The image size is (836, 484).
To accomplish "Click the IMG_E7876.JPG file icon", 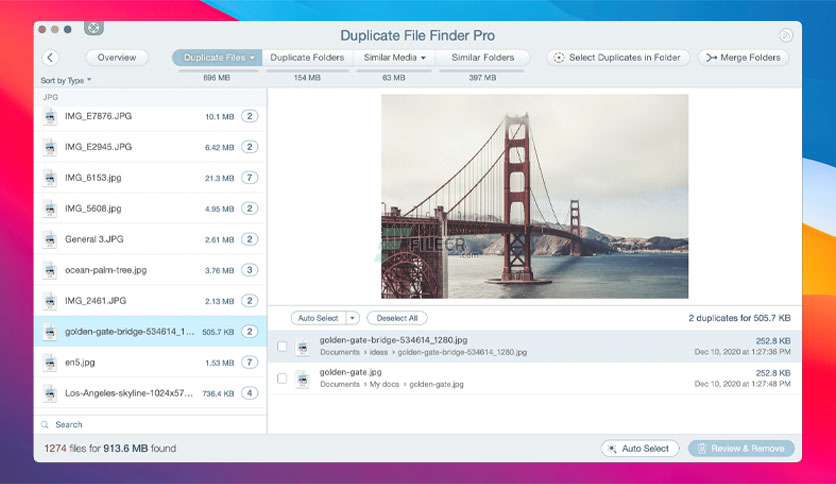I will coord(50,116).
